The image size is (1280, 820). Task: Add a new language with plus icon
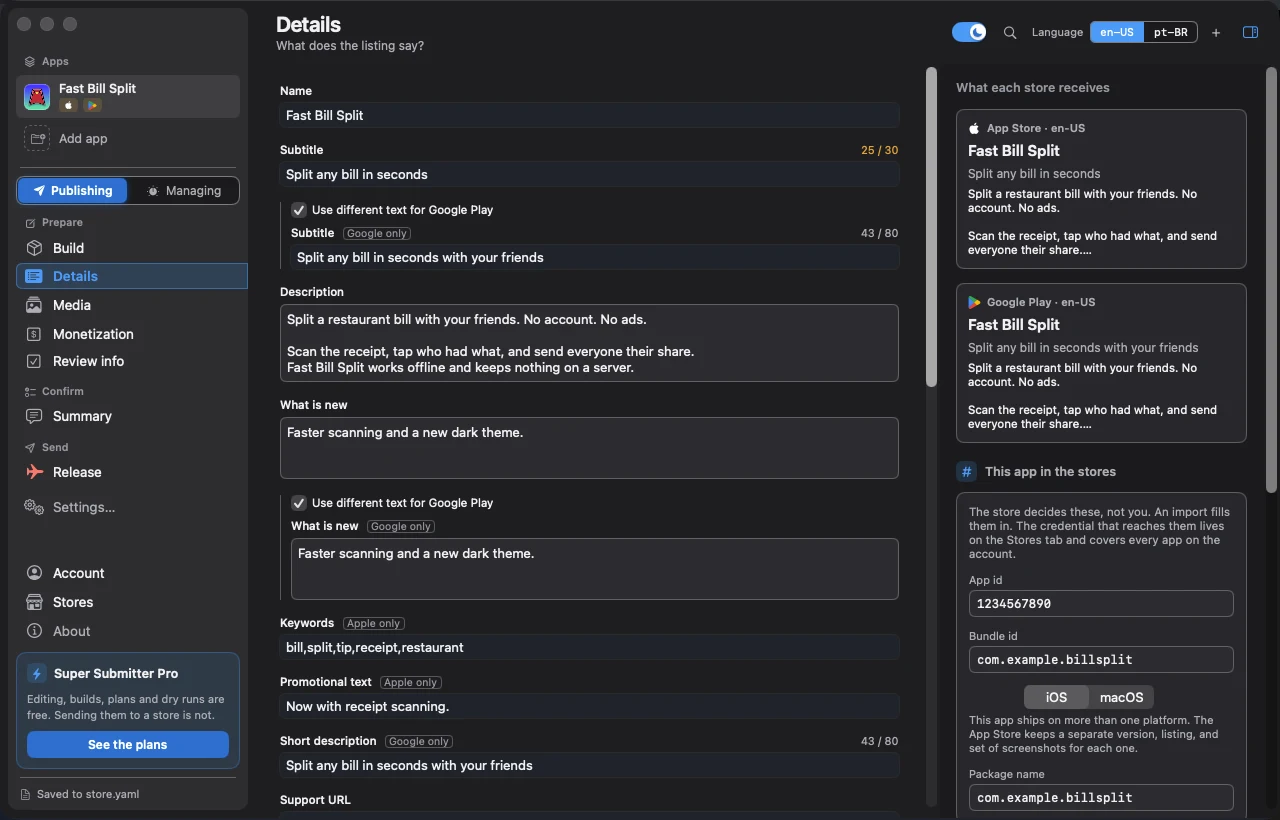(1216, 33)
